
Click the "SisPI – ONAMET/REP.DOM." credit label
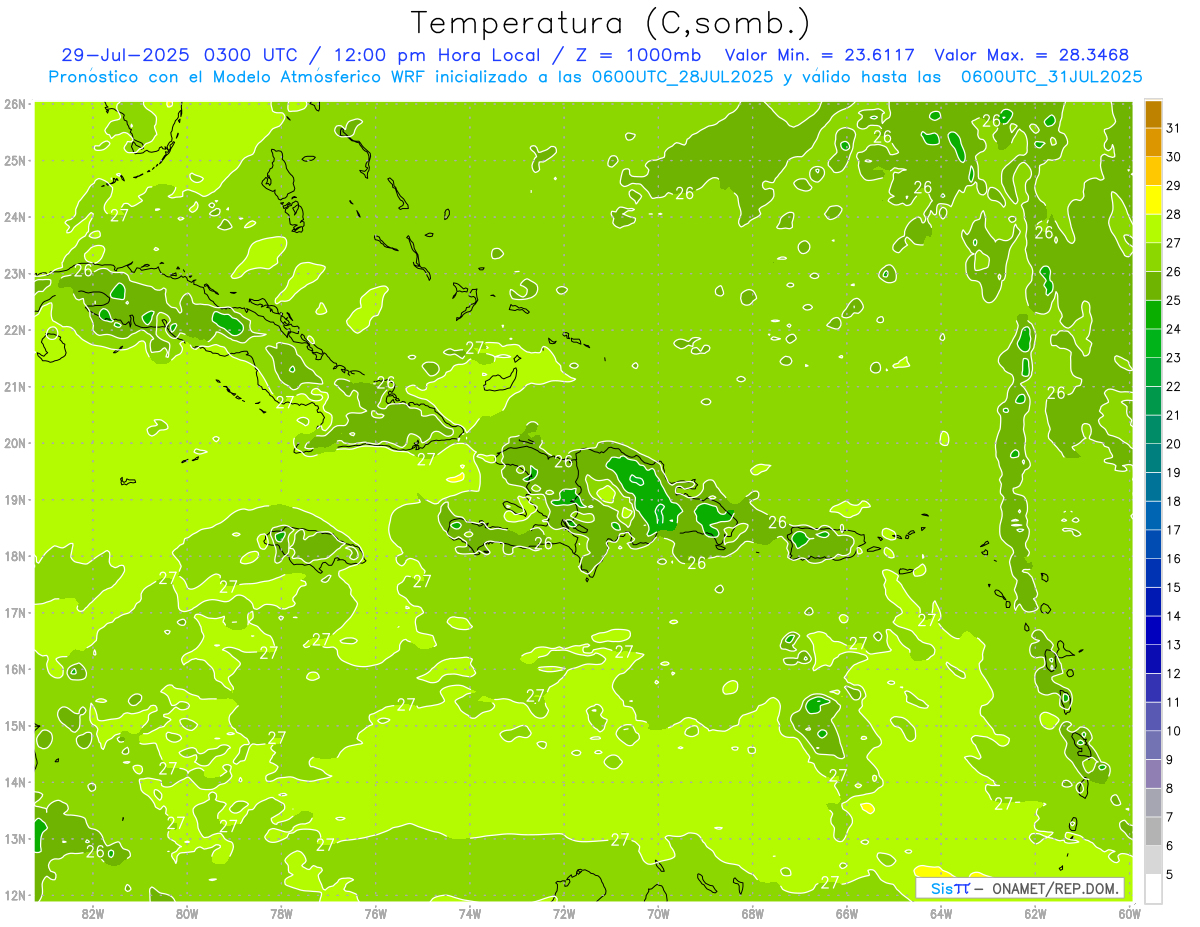point(1020,888)
